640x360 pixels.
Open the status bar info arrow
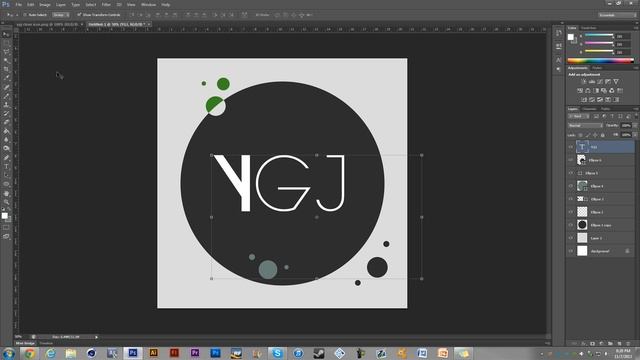96,337
